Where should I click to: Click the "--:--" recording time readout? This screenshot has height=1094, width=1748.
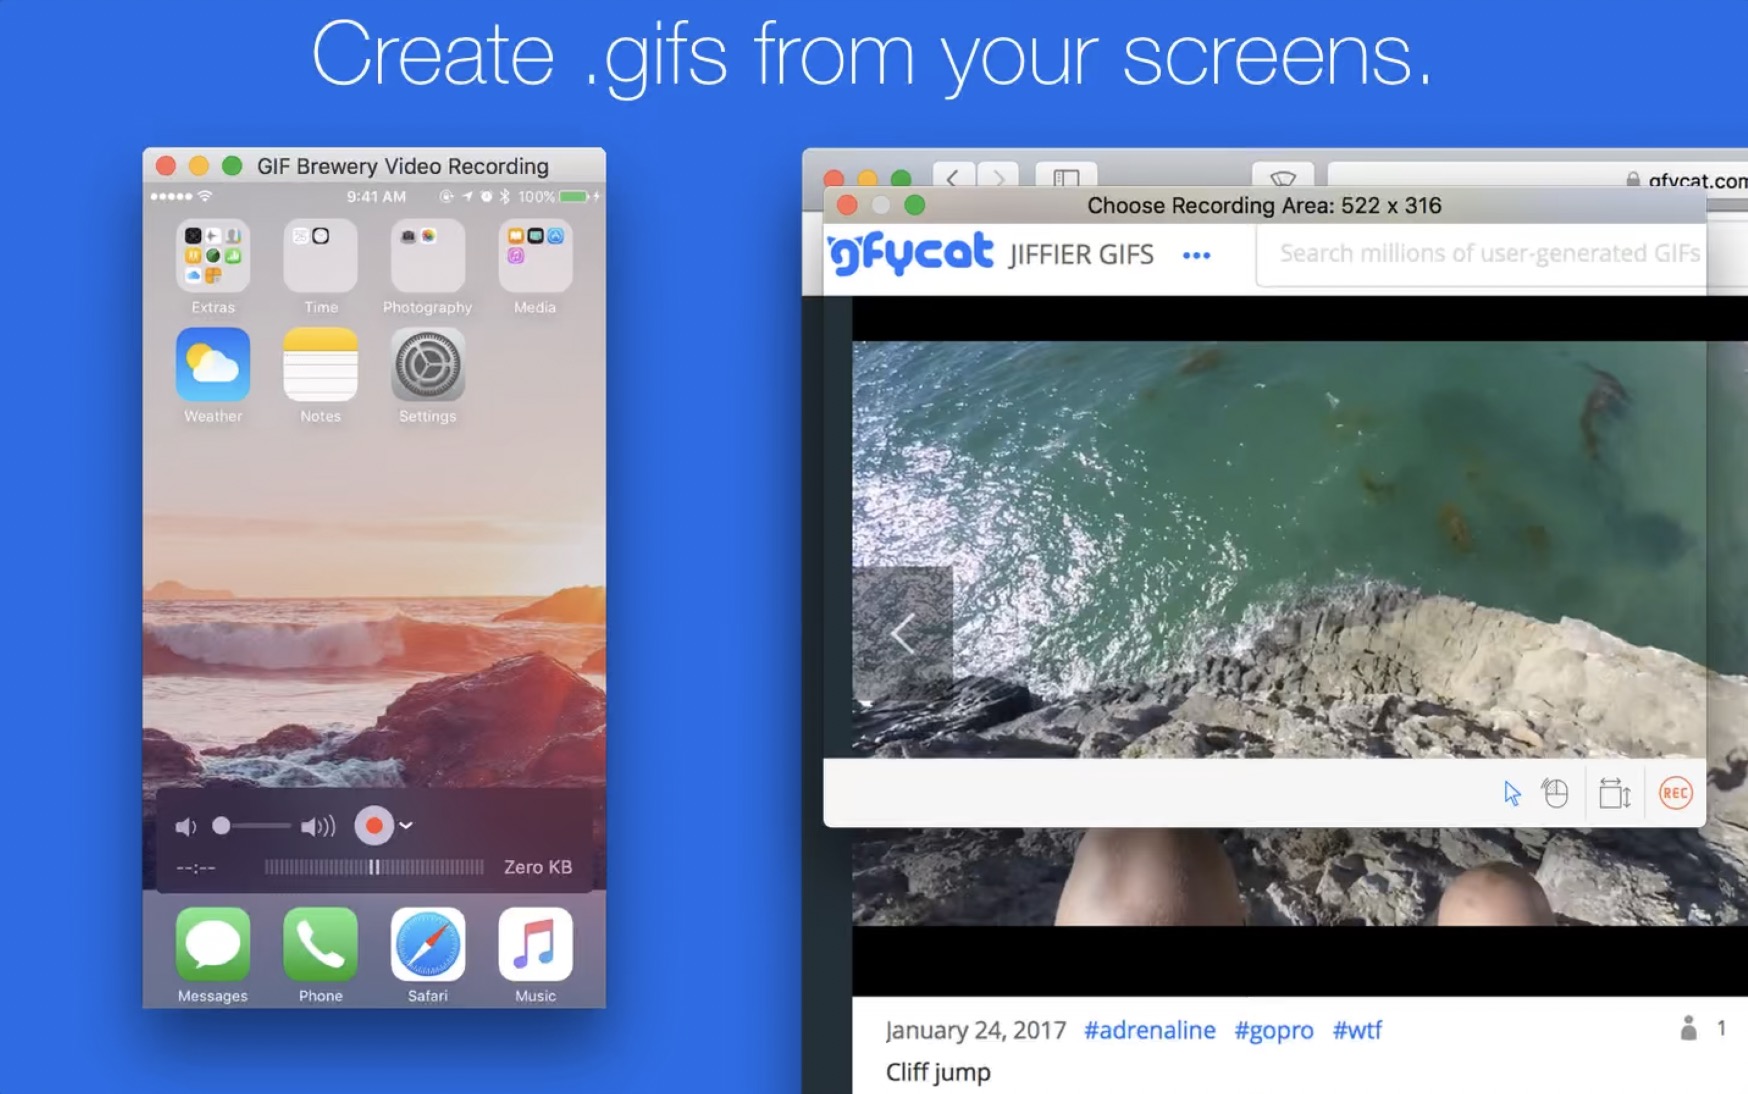click(196, 868)
